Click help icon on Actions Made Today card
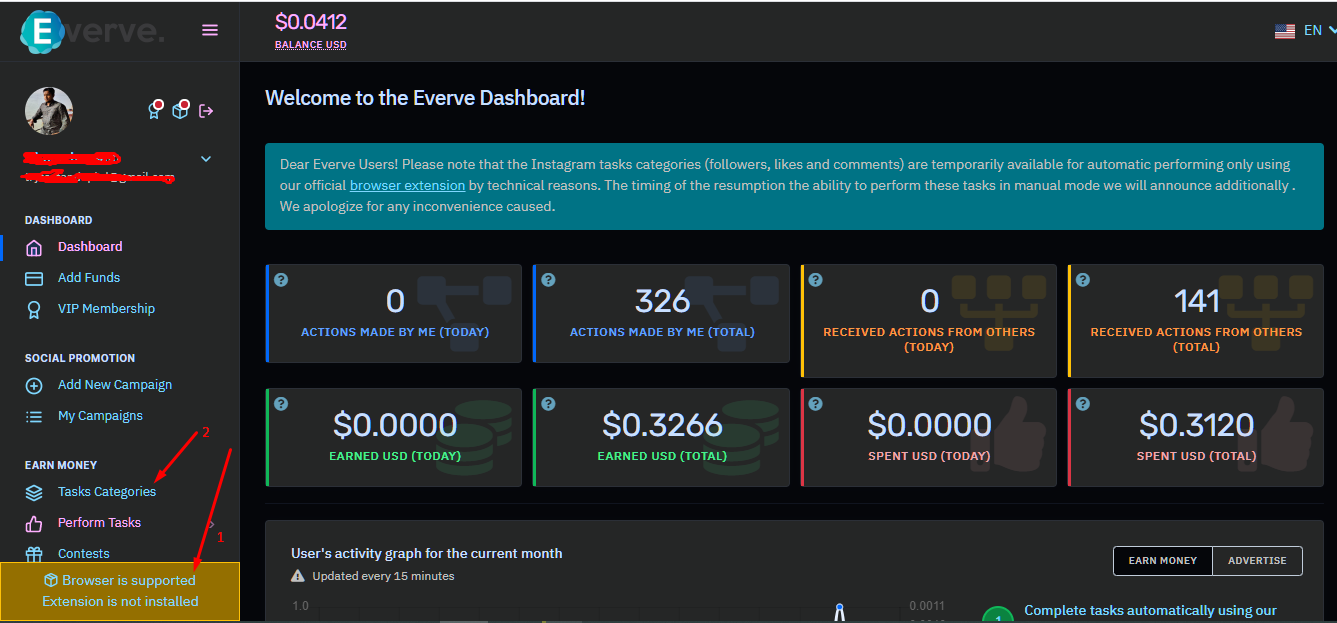 pos(281,280)
